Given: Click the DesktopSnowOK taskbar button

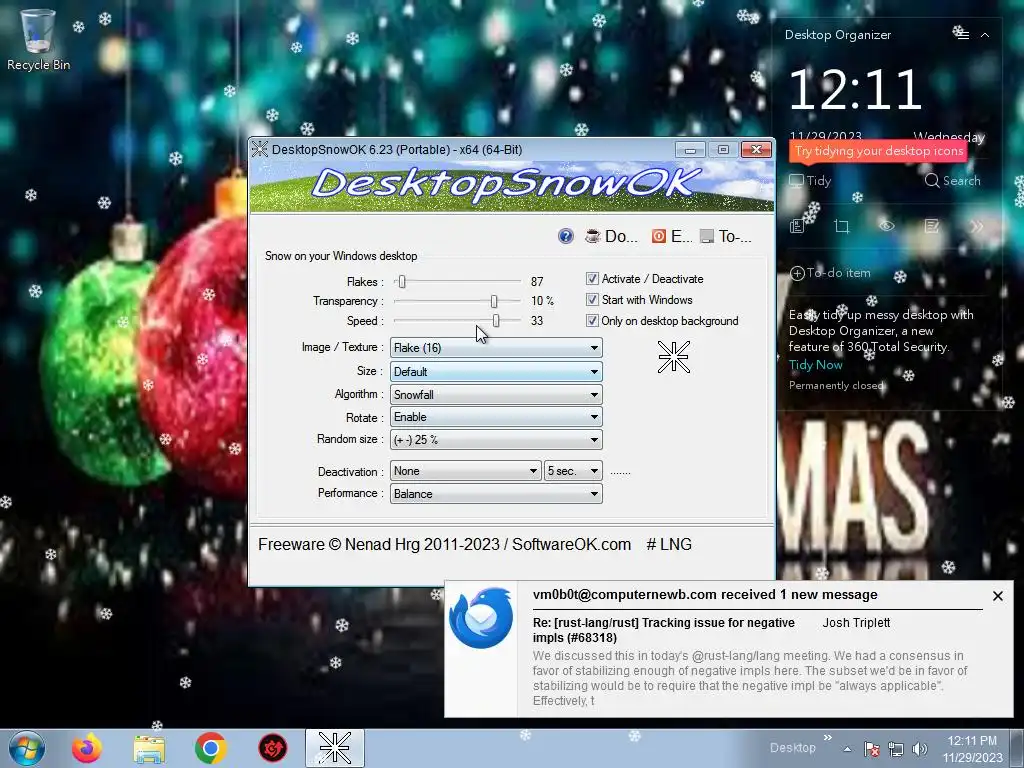Looking at the screenshot, I should (335, 748).
